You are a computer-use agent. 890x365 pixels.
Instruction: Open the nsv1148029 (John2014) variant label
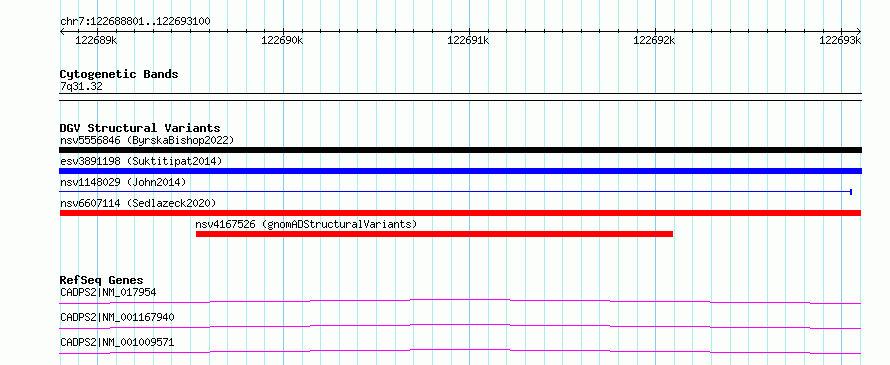point(123,182)
